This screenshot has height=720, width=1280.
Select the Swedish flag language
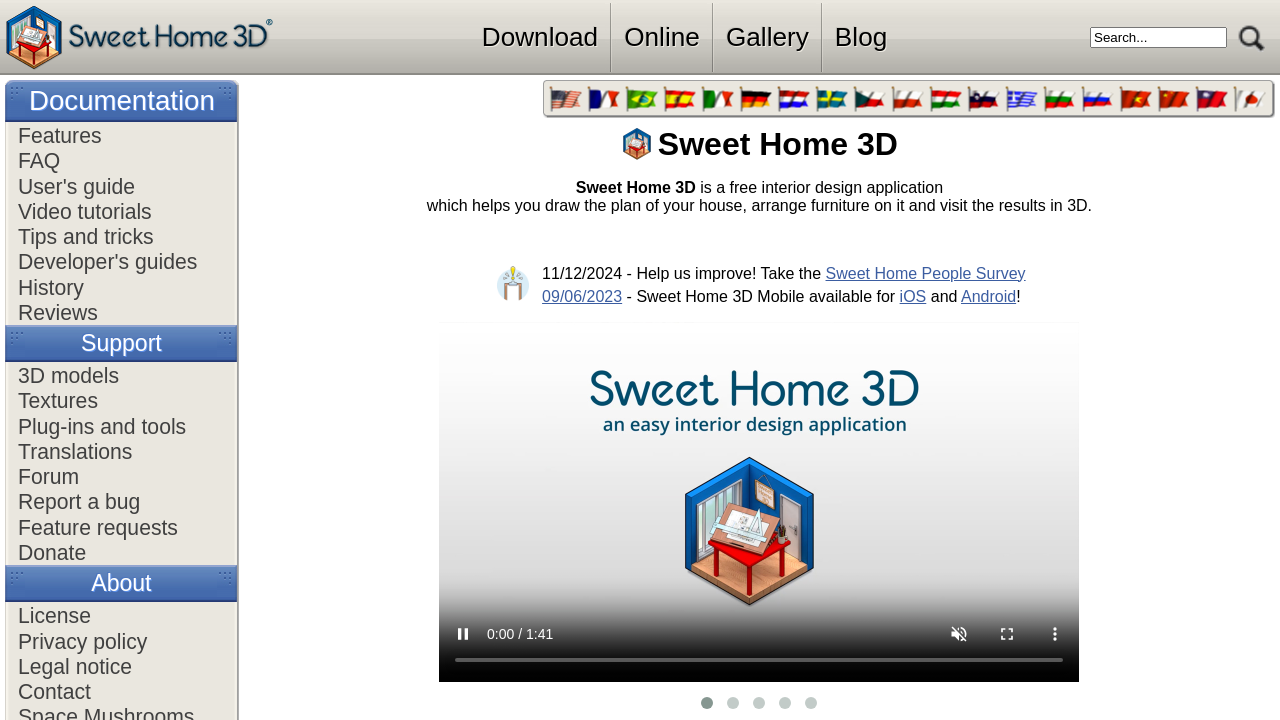pos(832,99)
